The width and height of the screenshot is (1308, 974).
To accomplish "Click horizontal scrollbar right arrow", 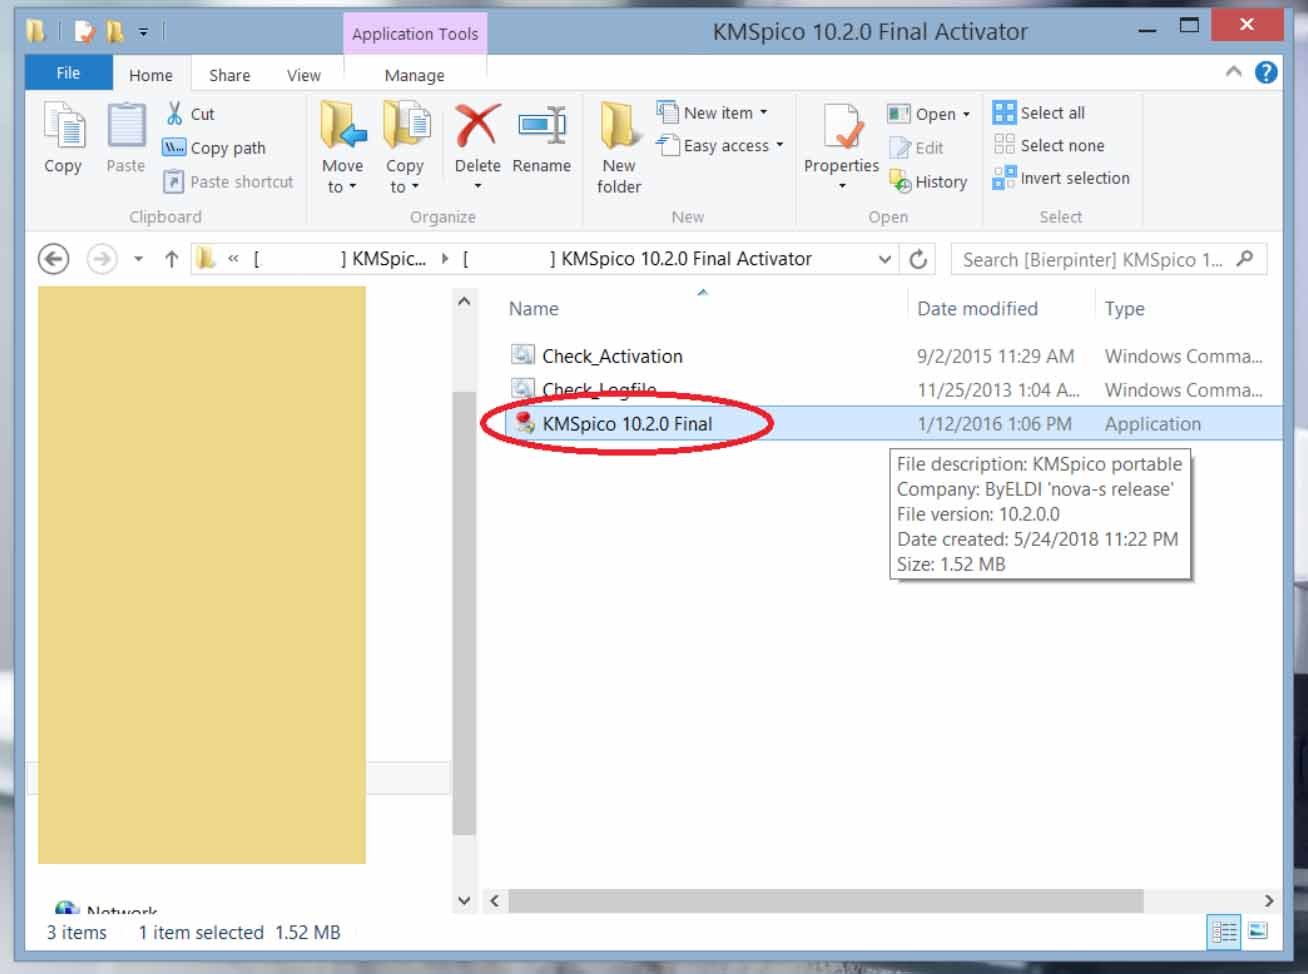I will pyautogui.click(x=1269, y=900).
